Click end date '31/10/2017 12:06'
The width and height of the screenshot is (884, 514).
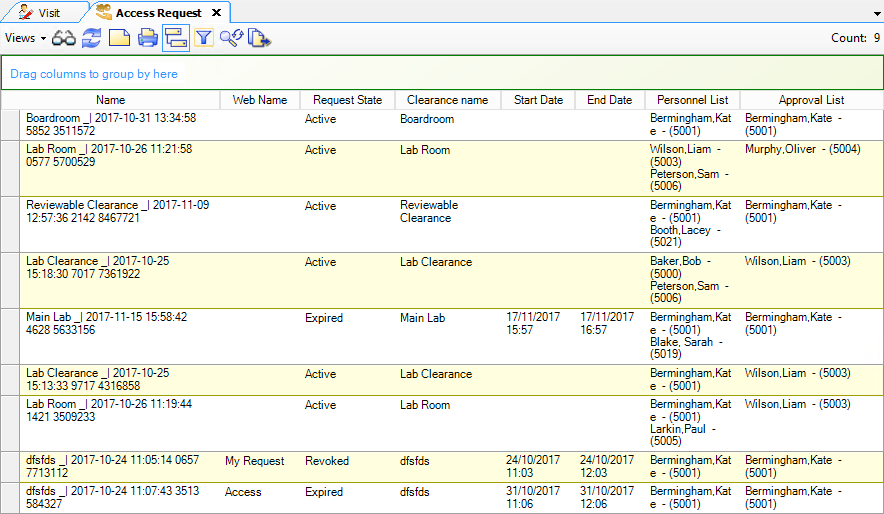(x=607, y=498)
